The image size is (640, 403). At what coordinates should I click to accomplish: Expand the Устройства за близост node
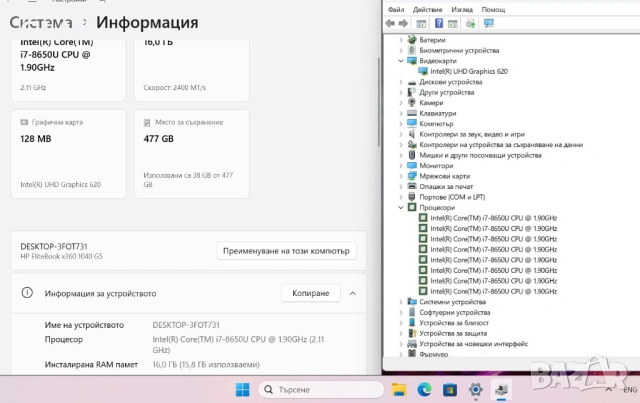click(401, 323)
